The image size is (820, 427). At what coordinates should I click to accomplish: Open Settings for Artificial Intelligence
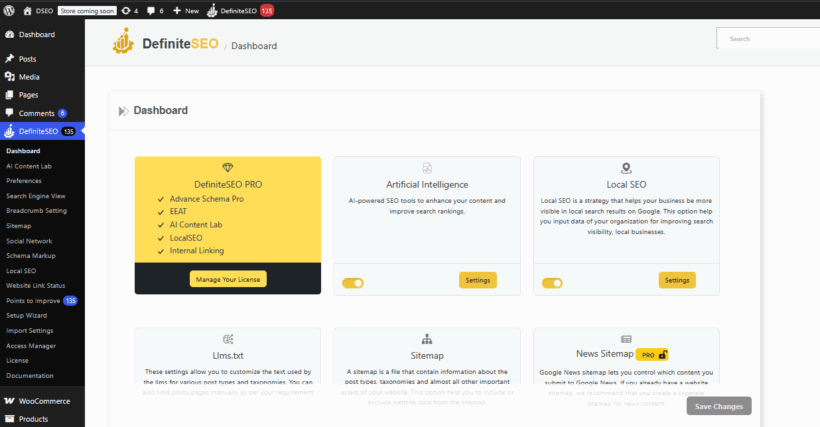pos(477,280)
